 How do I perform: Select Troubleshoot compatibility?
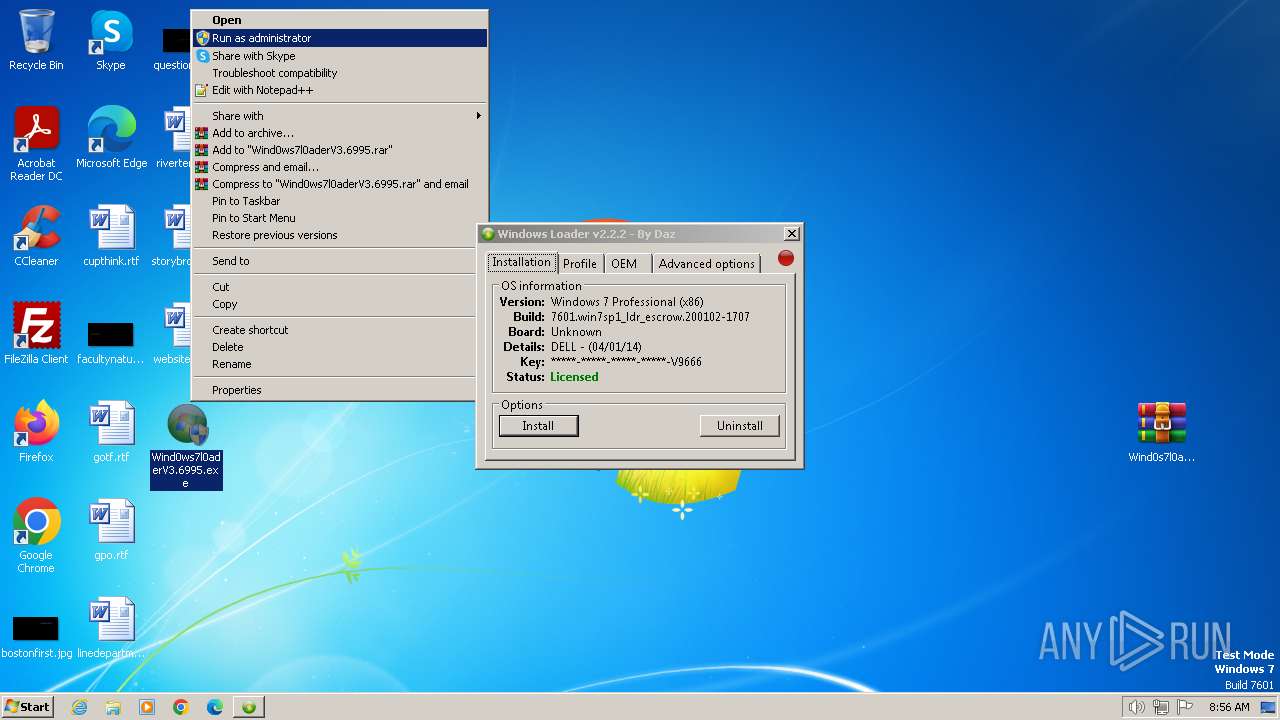pos(340,73)
